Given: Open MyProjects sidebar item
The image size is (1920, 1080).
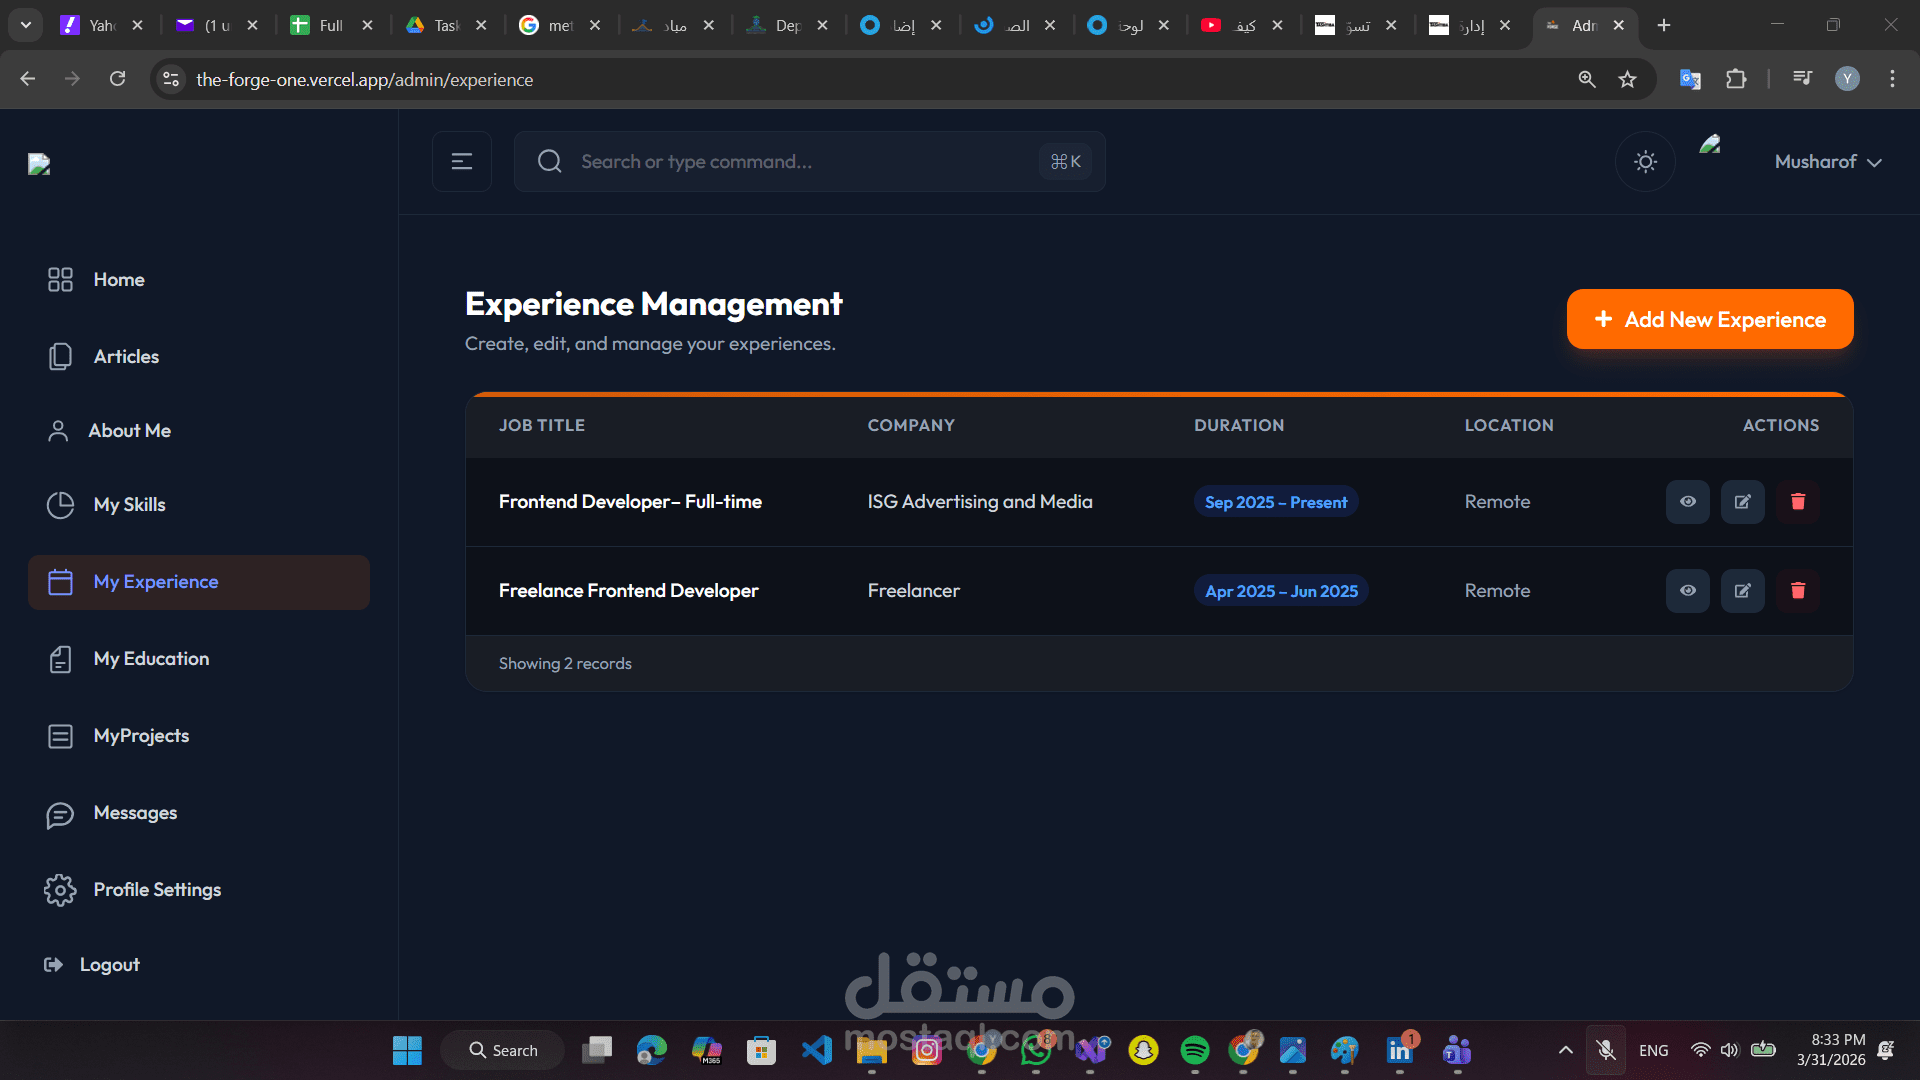Looking at the screenshot, I should tap(141, 736).
